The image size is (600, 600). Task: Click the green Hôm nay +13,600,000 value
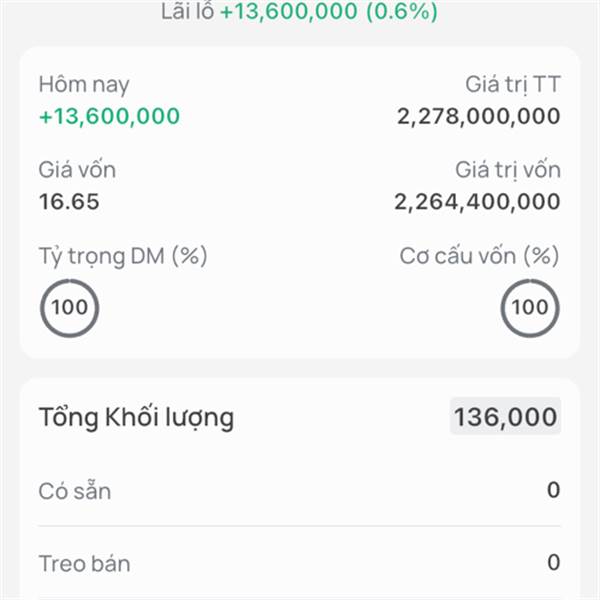109,116
